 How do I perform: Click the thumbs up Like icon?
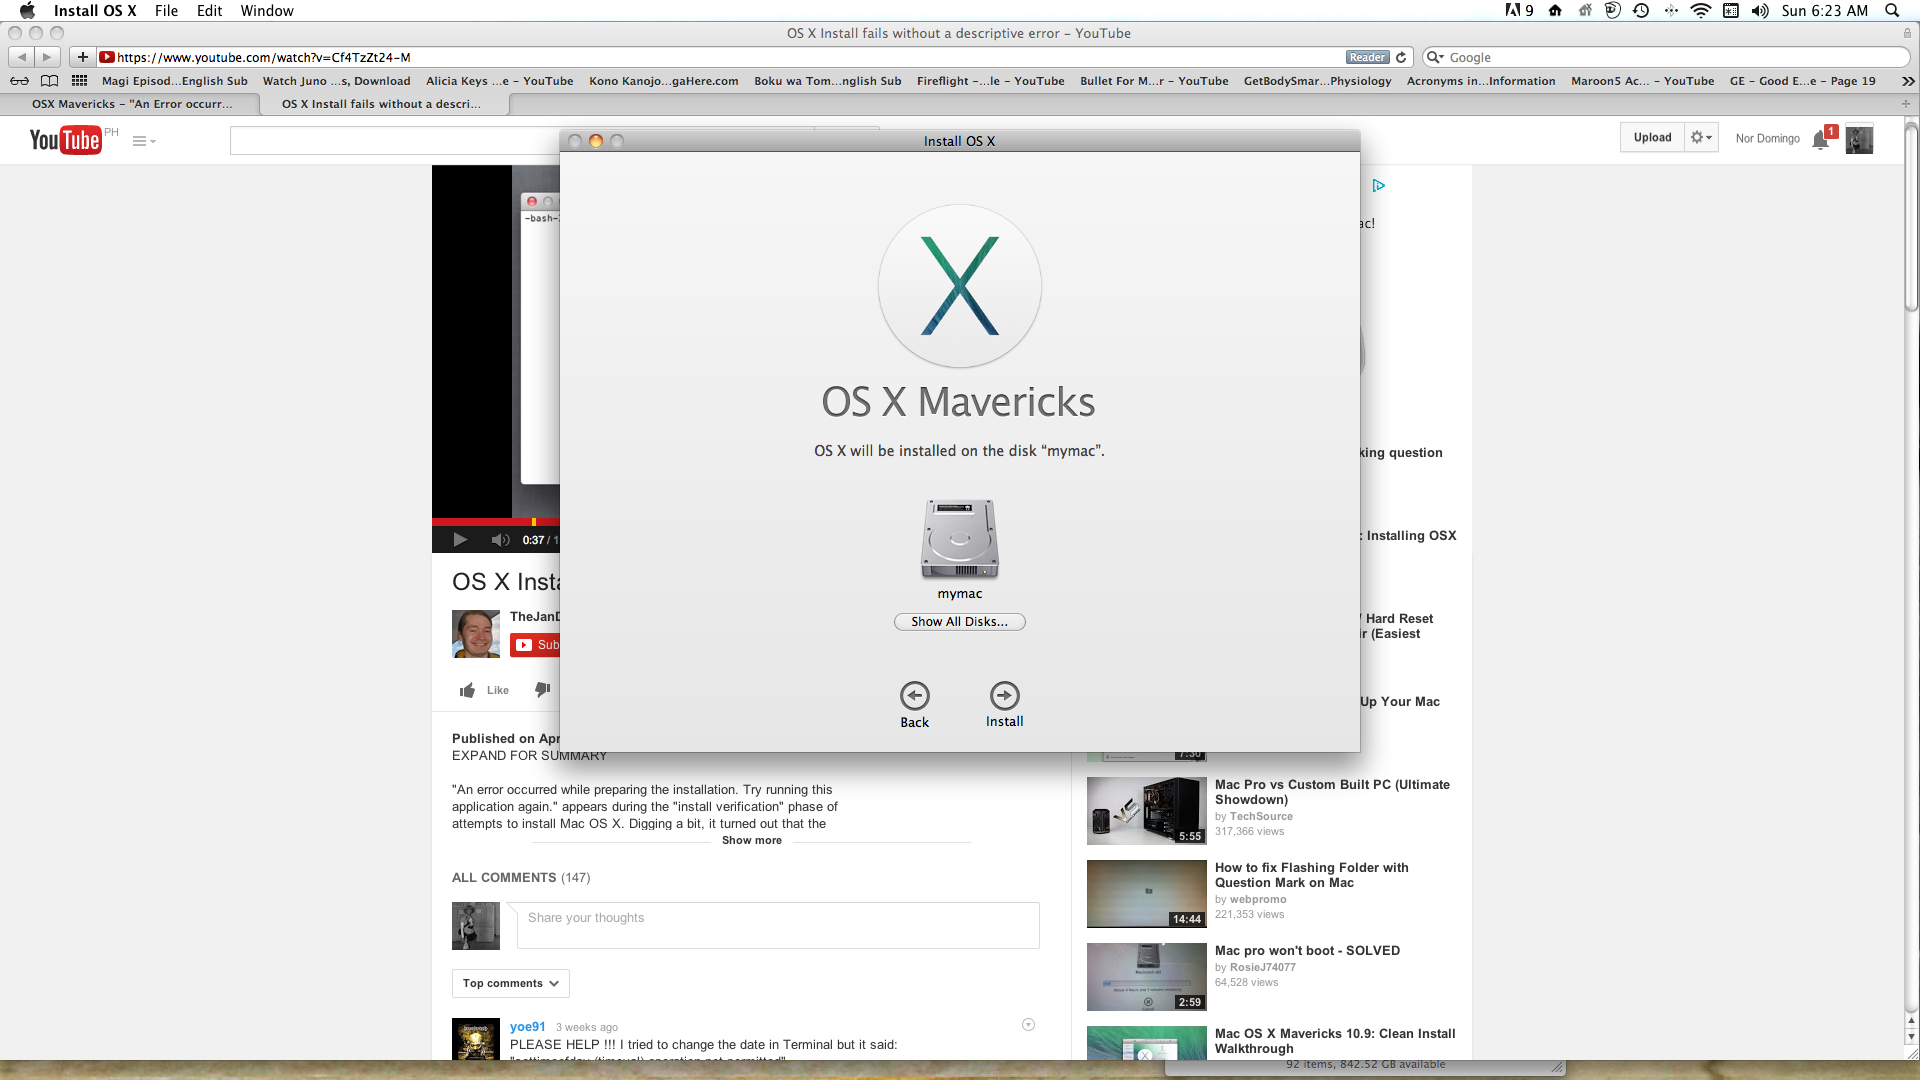467,690
